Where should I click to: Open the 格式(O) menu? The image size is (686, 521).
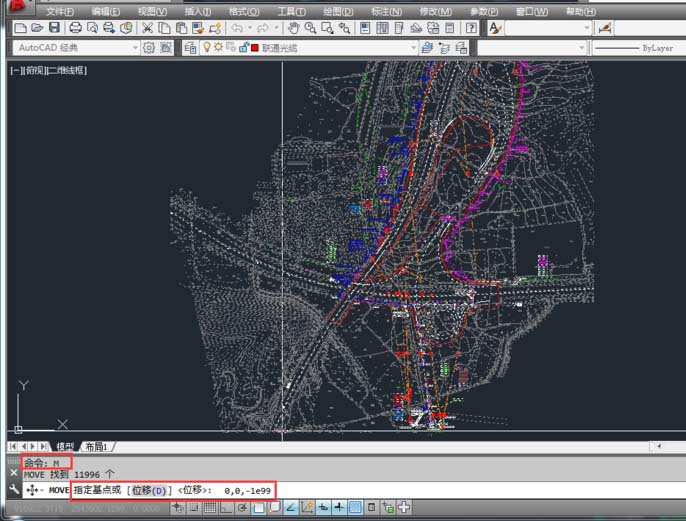(x=243, y=11)
